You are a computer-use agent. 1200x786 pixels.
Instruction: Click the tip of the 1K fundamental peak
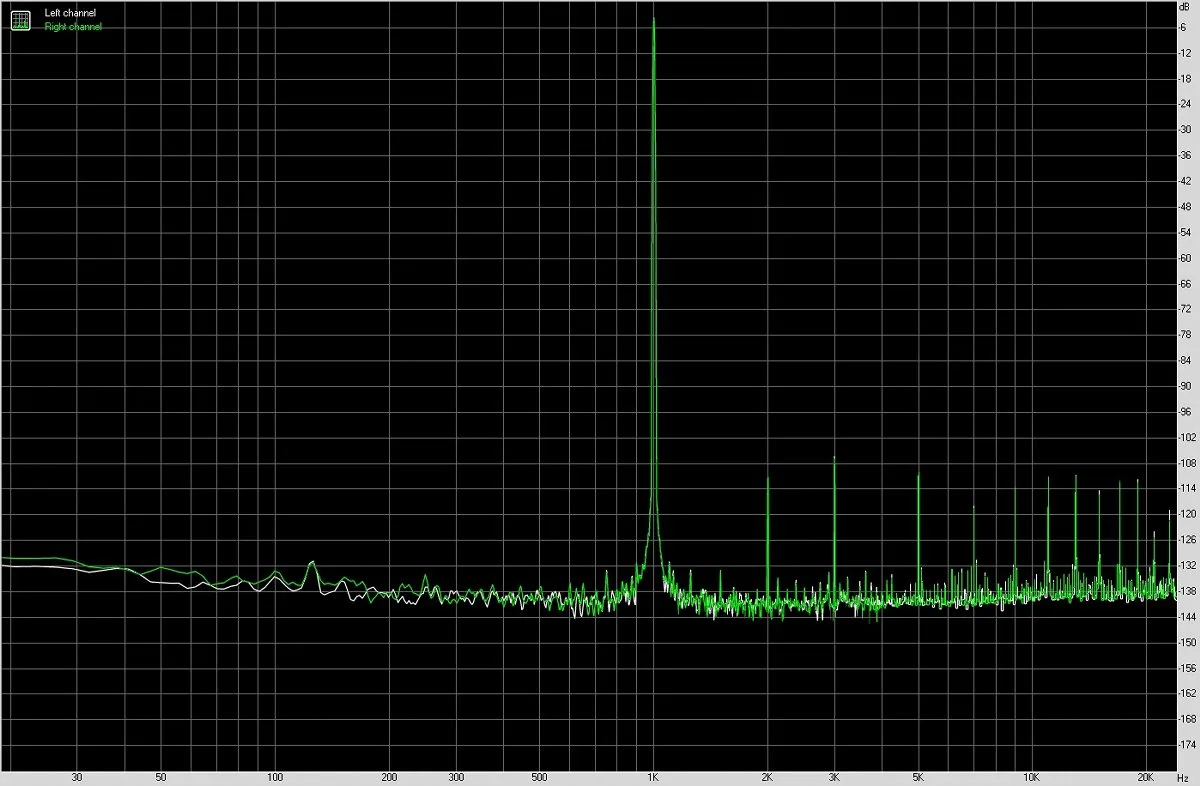tap(653, 19)
